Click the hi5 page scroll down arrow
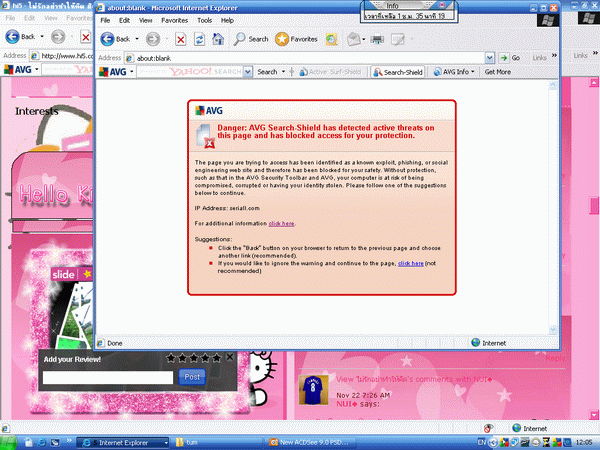Image resolution: width=600 pixels, height=450 pixels. 594,415
